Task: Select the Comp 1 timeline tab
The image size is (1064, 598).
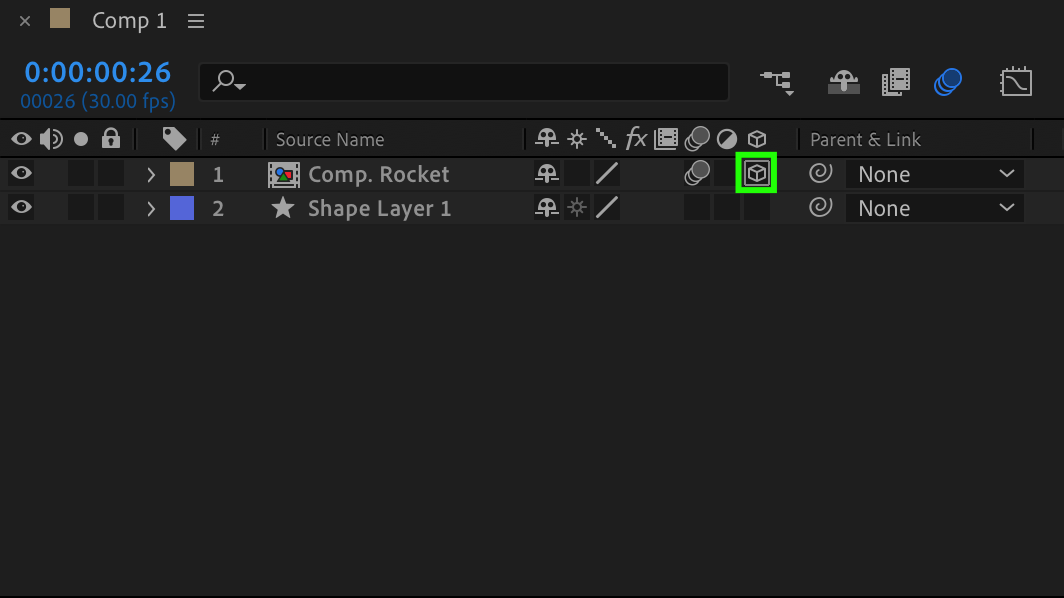Action: pyautogui.click(x=129, y=21)
